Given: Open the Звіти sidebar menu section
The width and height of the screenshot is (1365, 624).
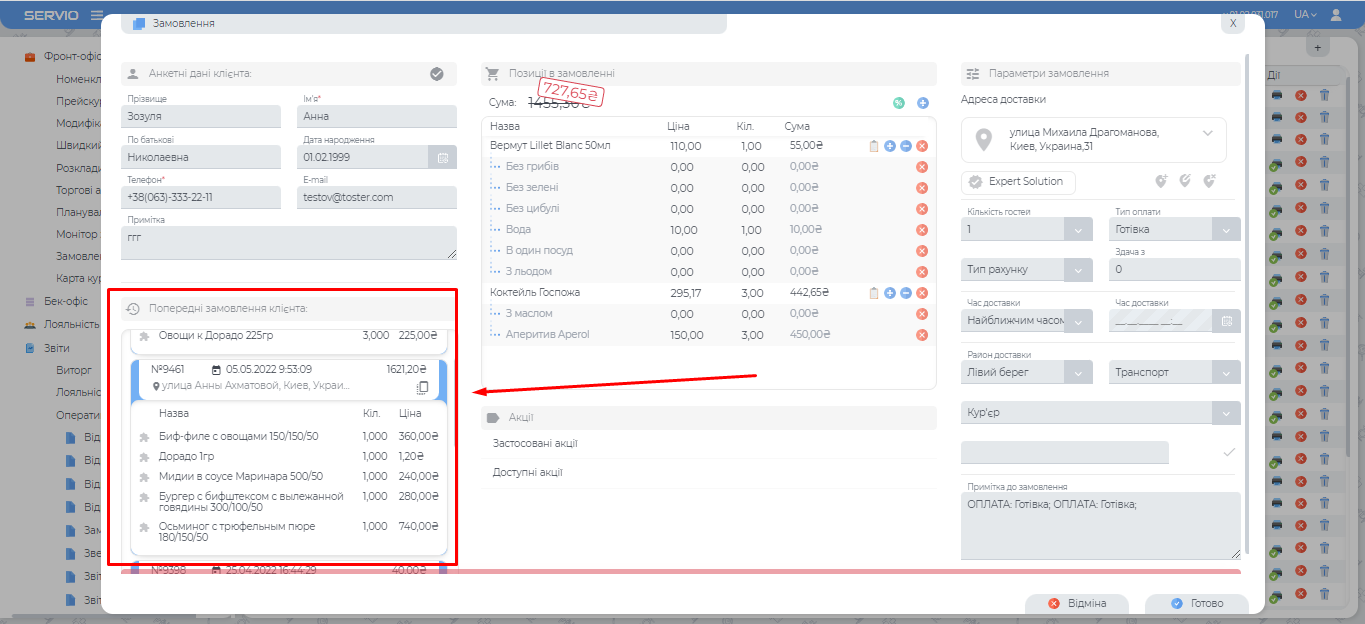Looking at the screenshot, I should [56, 348].
